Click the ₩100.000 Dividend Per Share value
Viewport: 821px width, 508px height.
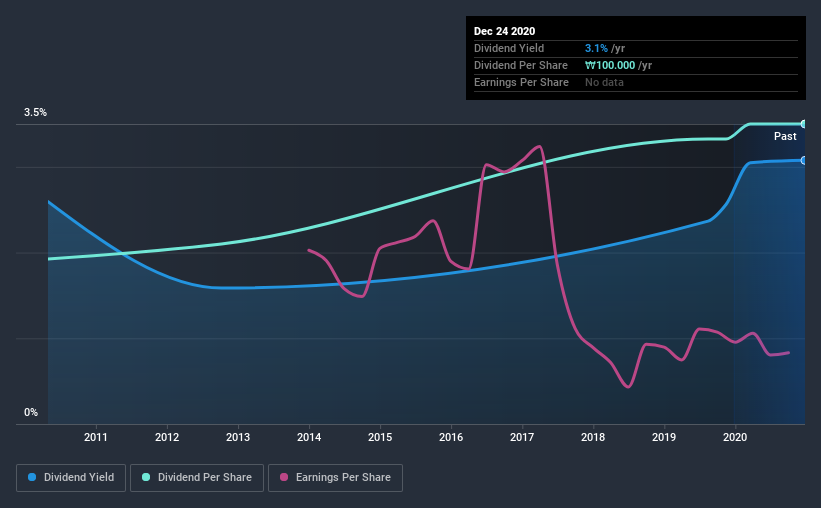coord(610,65)
